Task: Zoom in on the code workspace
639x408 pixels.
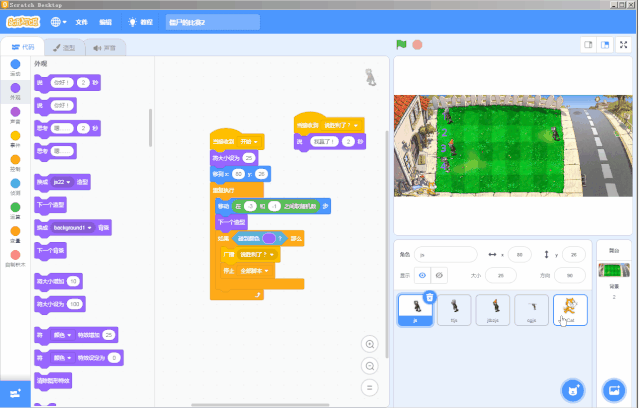Action: [x=370, y=344]
